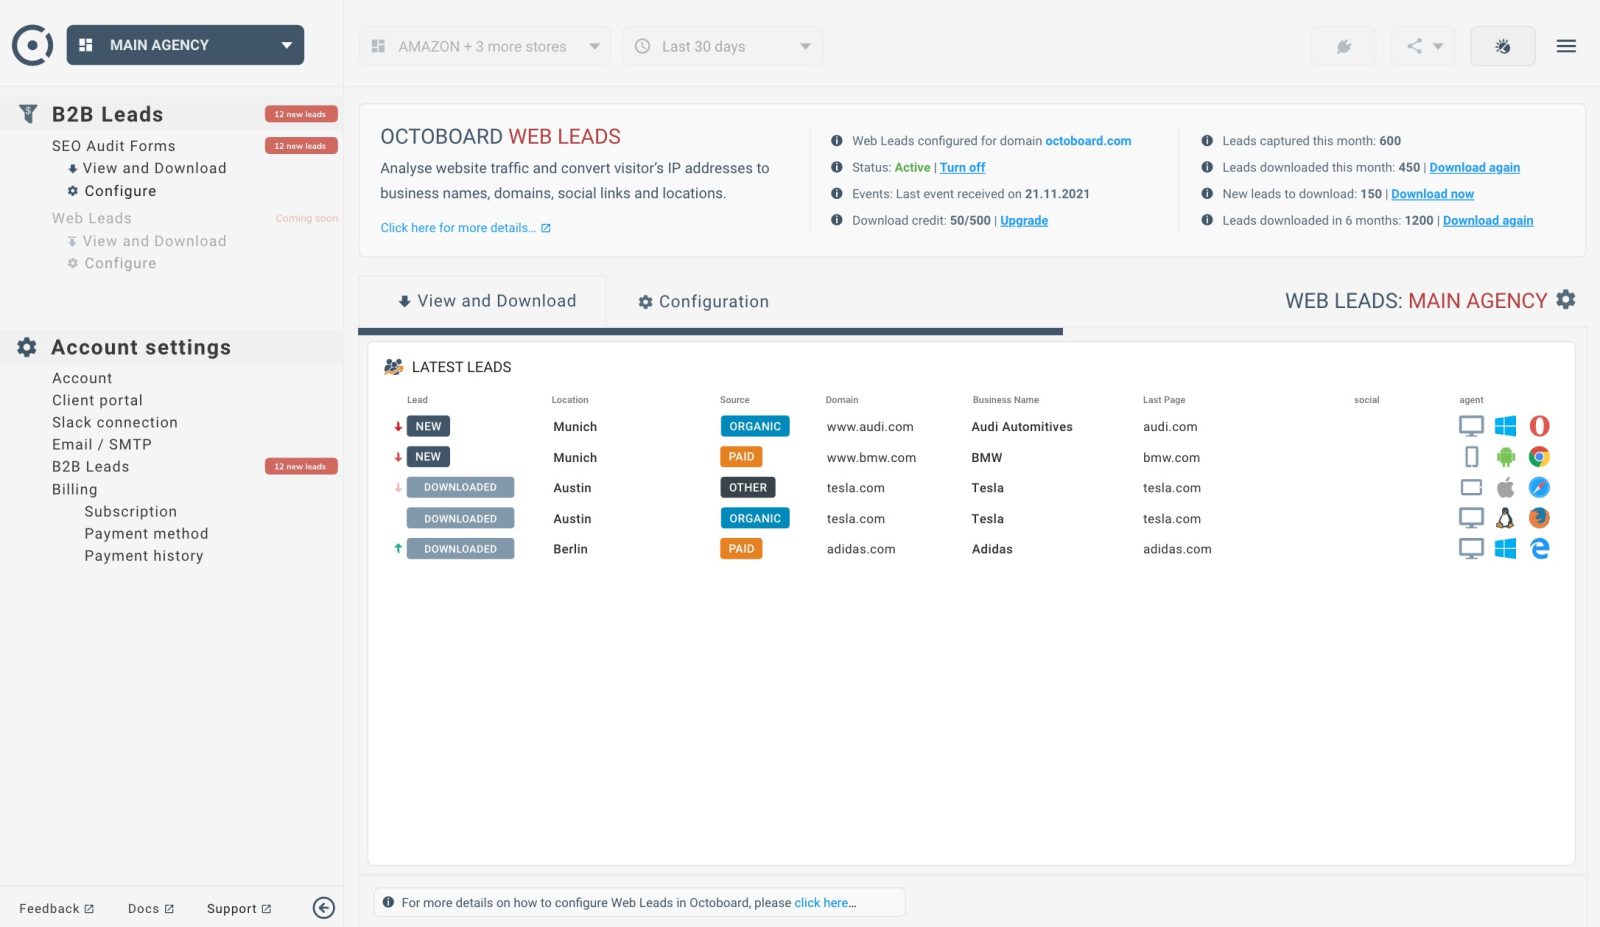Click the Latest Leads people icon
This screenshot has width=1600, height=927.
tap(394, 367)
